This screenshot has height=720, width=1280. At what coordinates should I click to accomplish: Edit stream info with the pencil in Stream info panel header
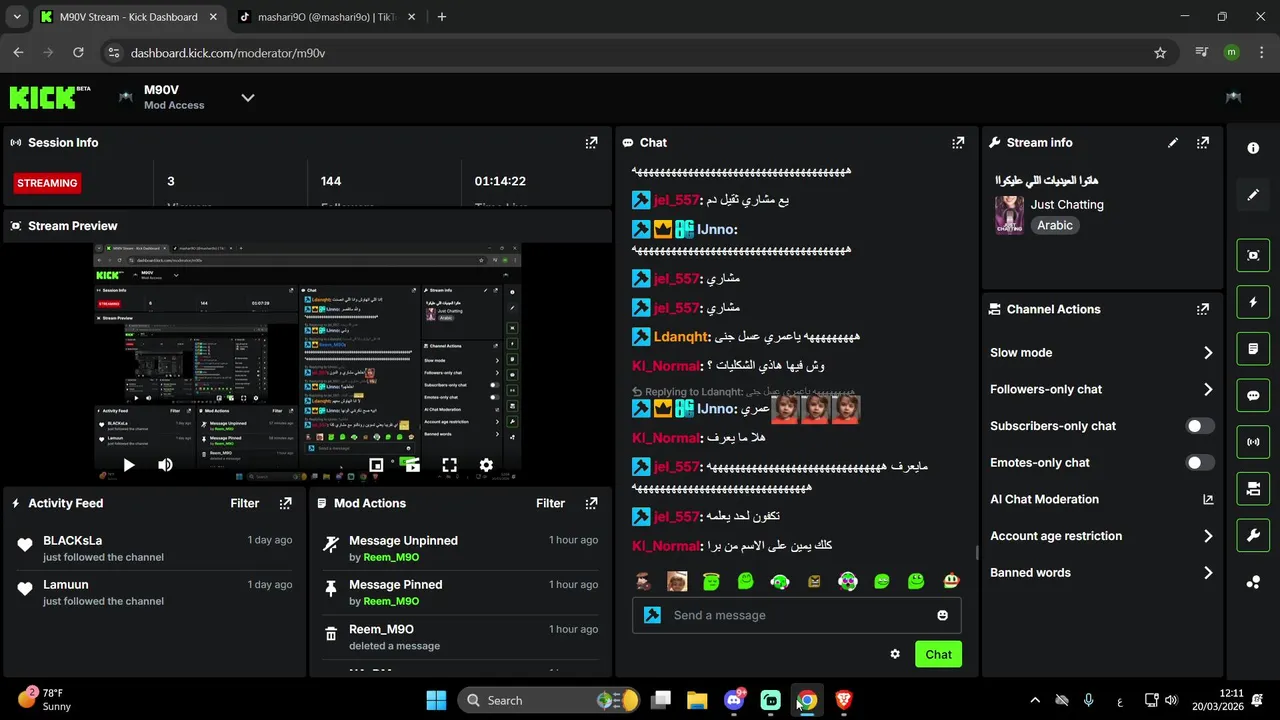click(1173, 143)
